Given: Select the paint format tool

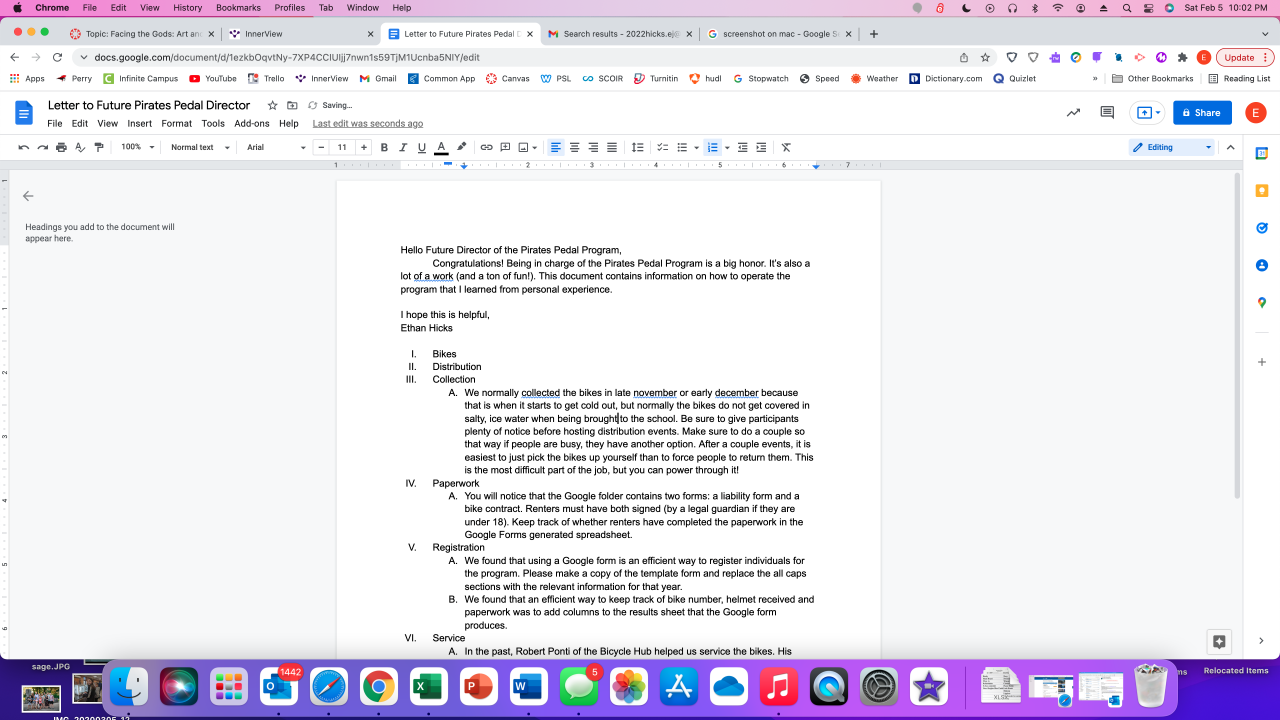Looking at the screenshot, I should coord(98,147).
